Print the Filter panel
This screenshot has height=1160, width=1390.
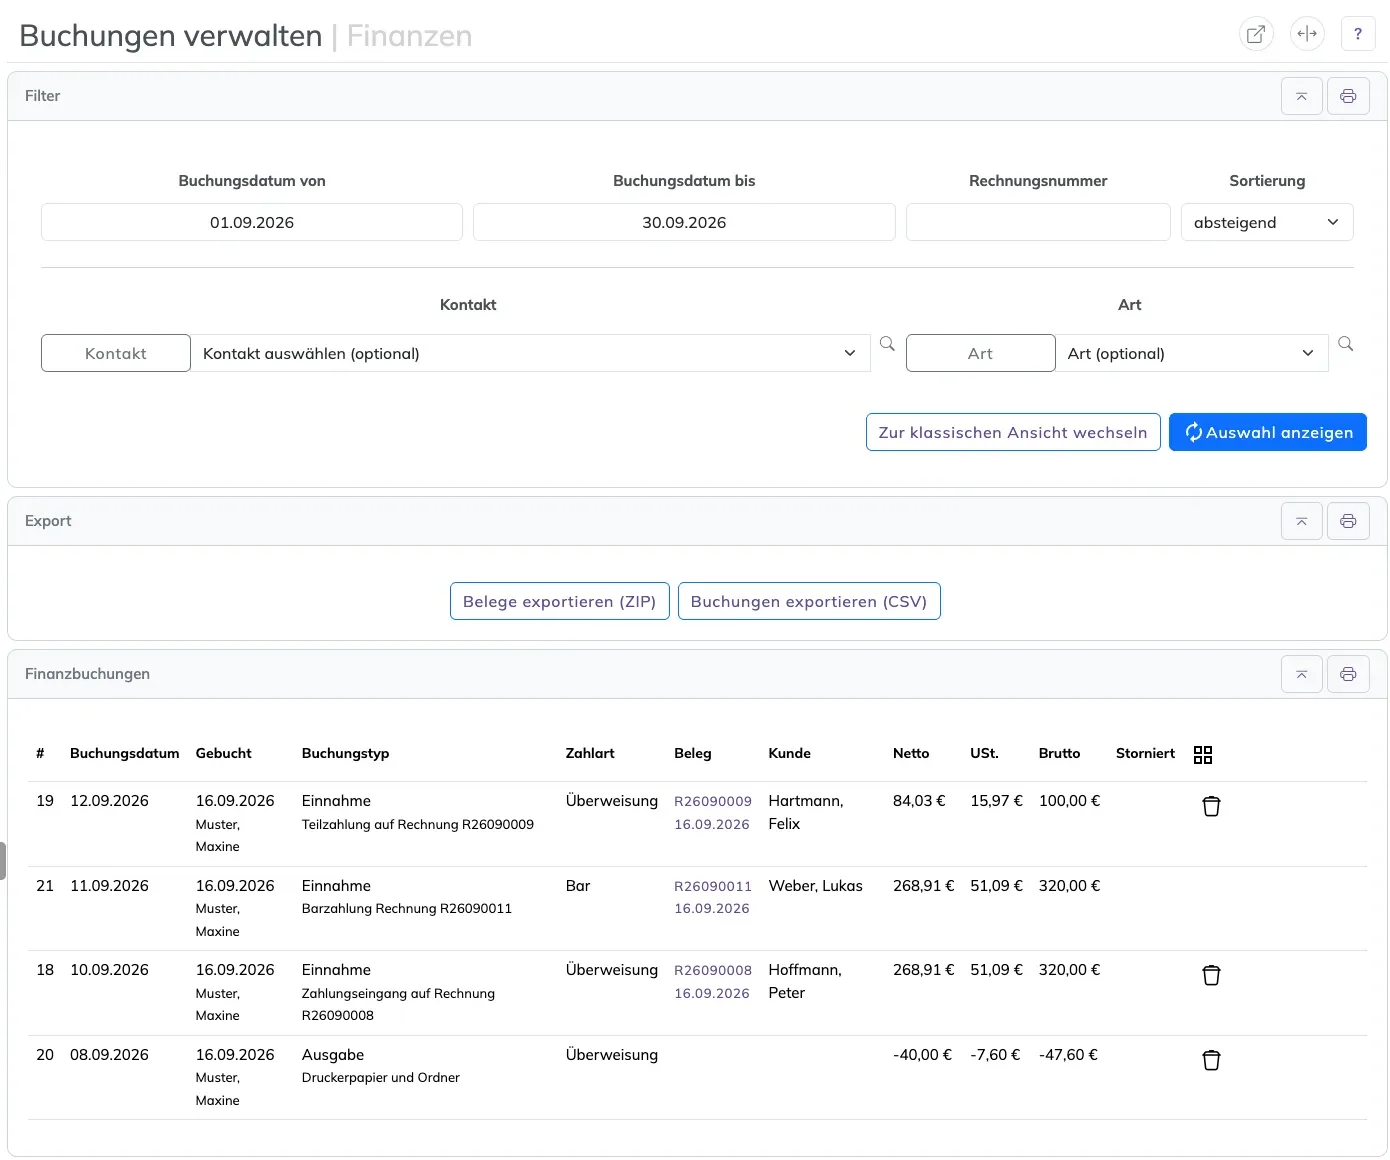(x=1348, y=96)
